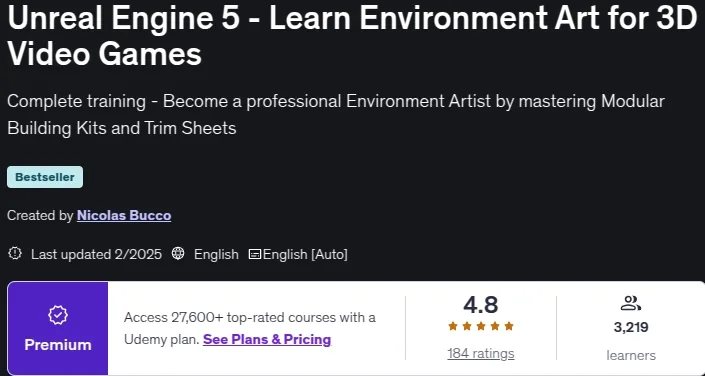Viewport: 705px width, 376px height.
Task: Click the learners people icon
Action: (x=630, y=303)
